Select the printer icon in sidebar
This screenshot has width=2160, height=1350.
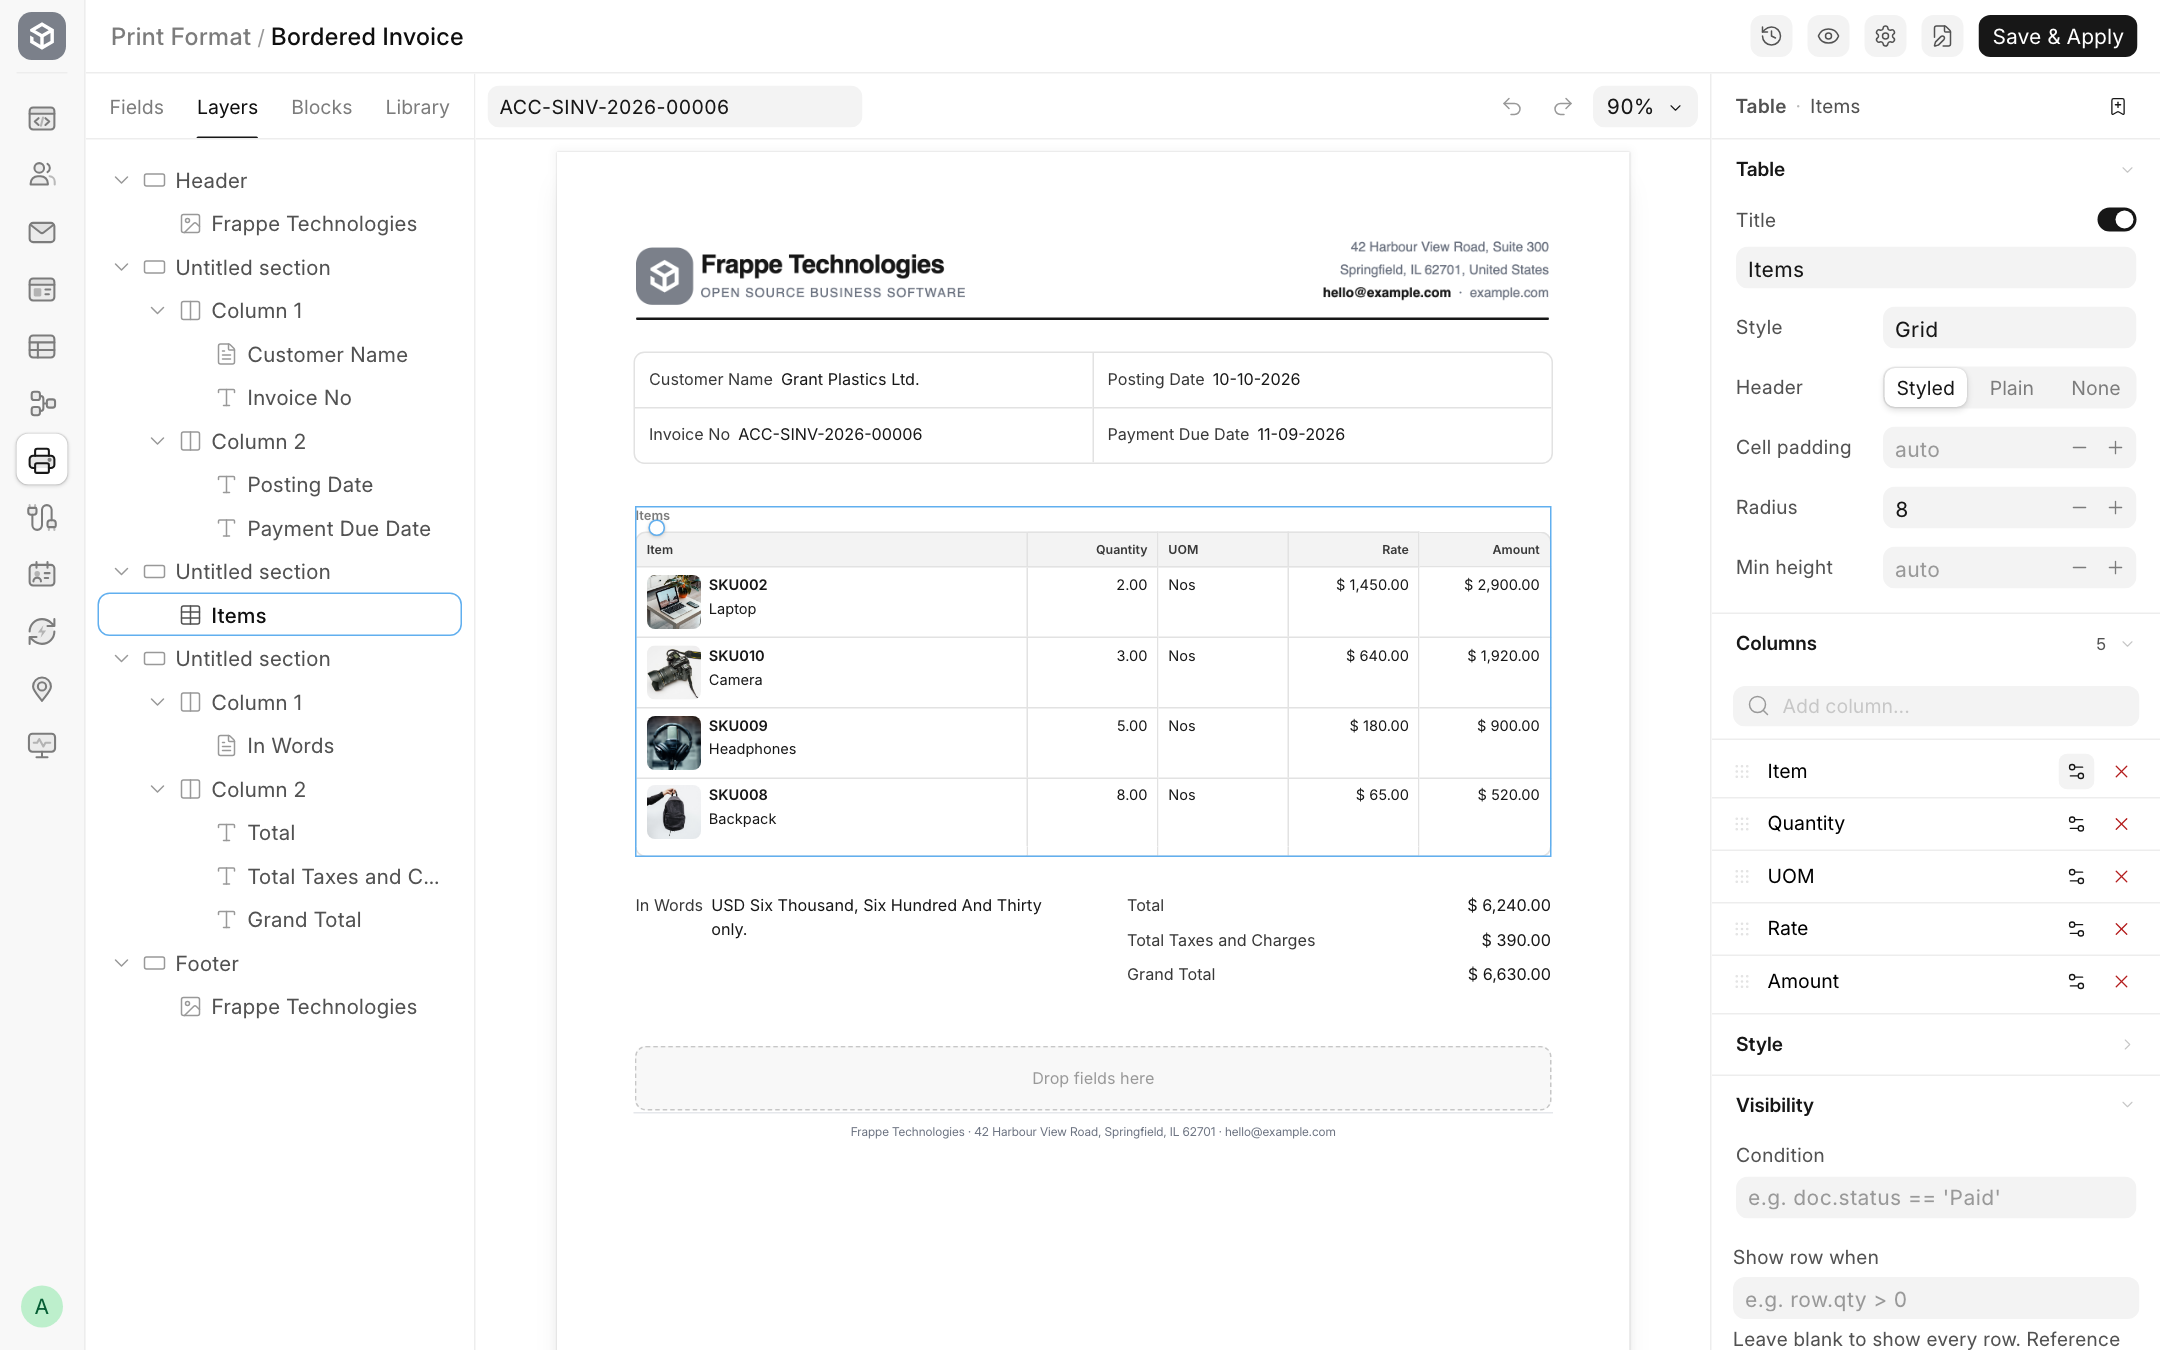(42, 460)
